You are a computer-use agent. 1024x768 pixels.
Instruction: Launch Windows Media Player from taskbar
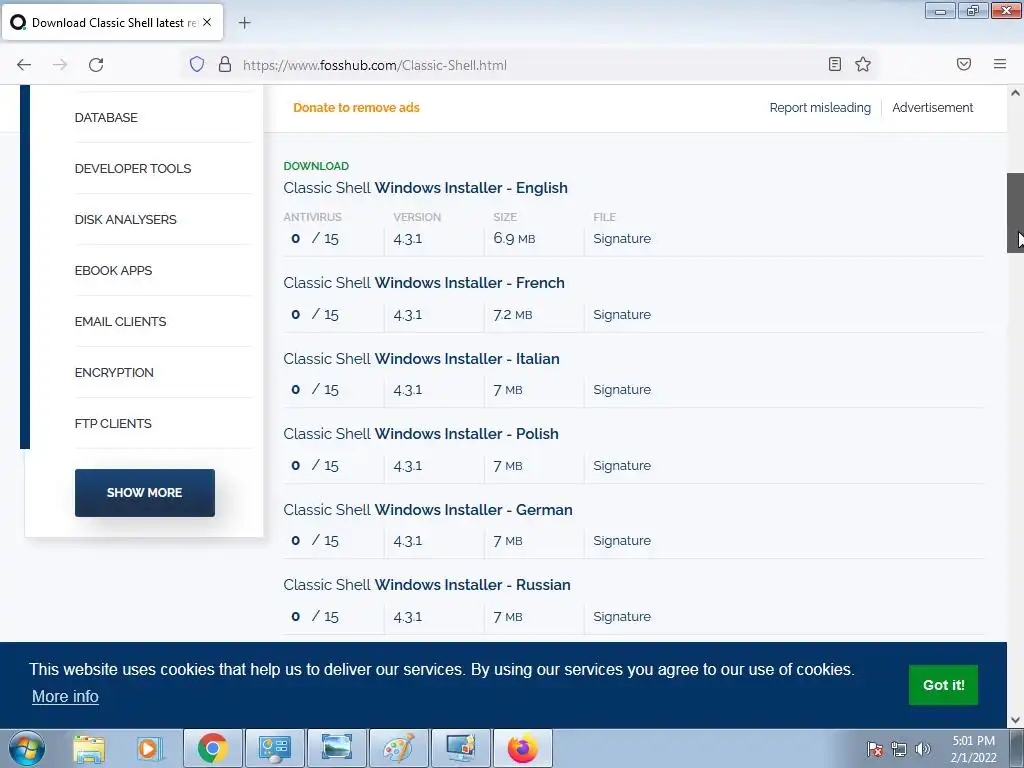pos(149,748)
